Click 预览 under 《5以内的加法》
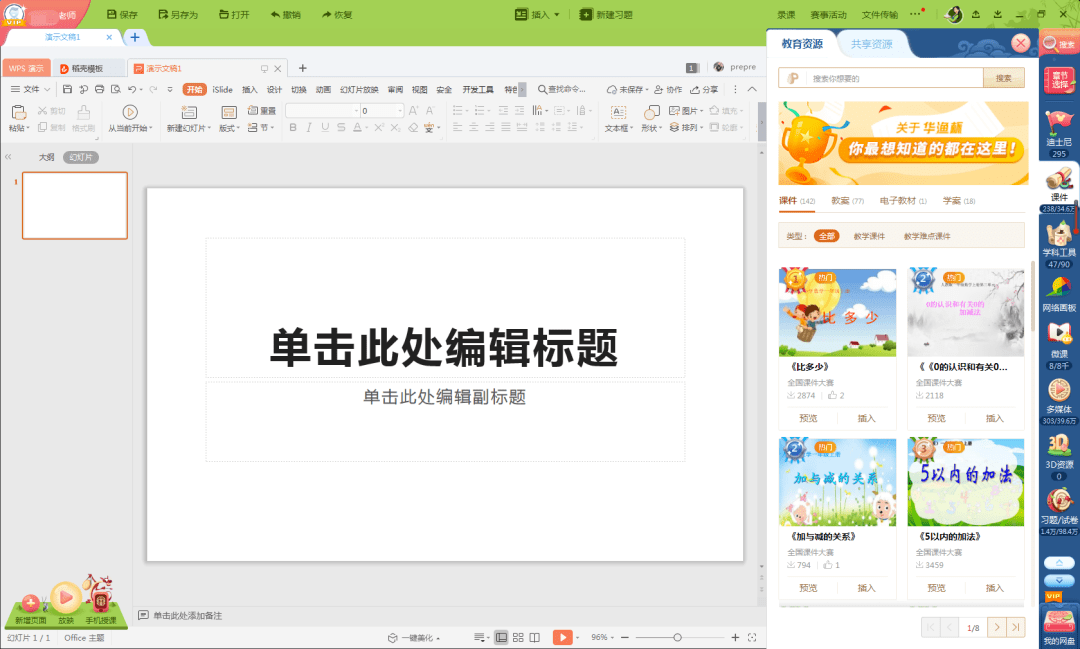The height and width of the screenshot is (649, 1080). tap(936, 587)
